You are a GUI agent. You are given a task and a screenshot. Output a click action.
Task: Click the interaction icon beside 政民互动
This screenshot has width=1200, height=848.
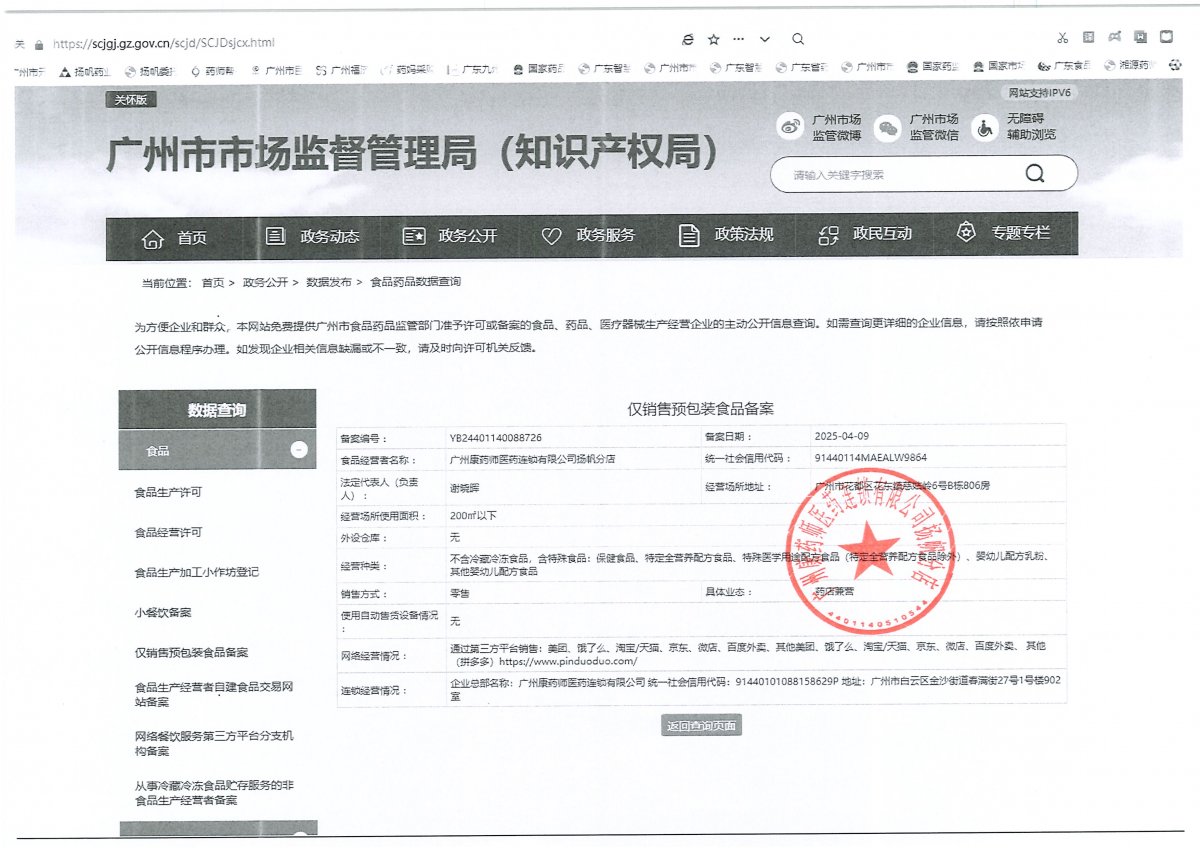click(828, 235)
